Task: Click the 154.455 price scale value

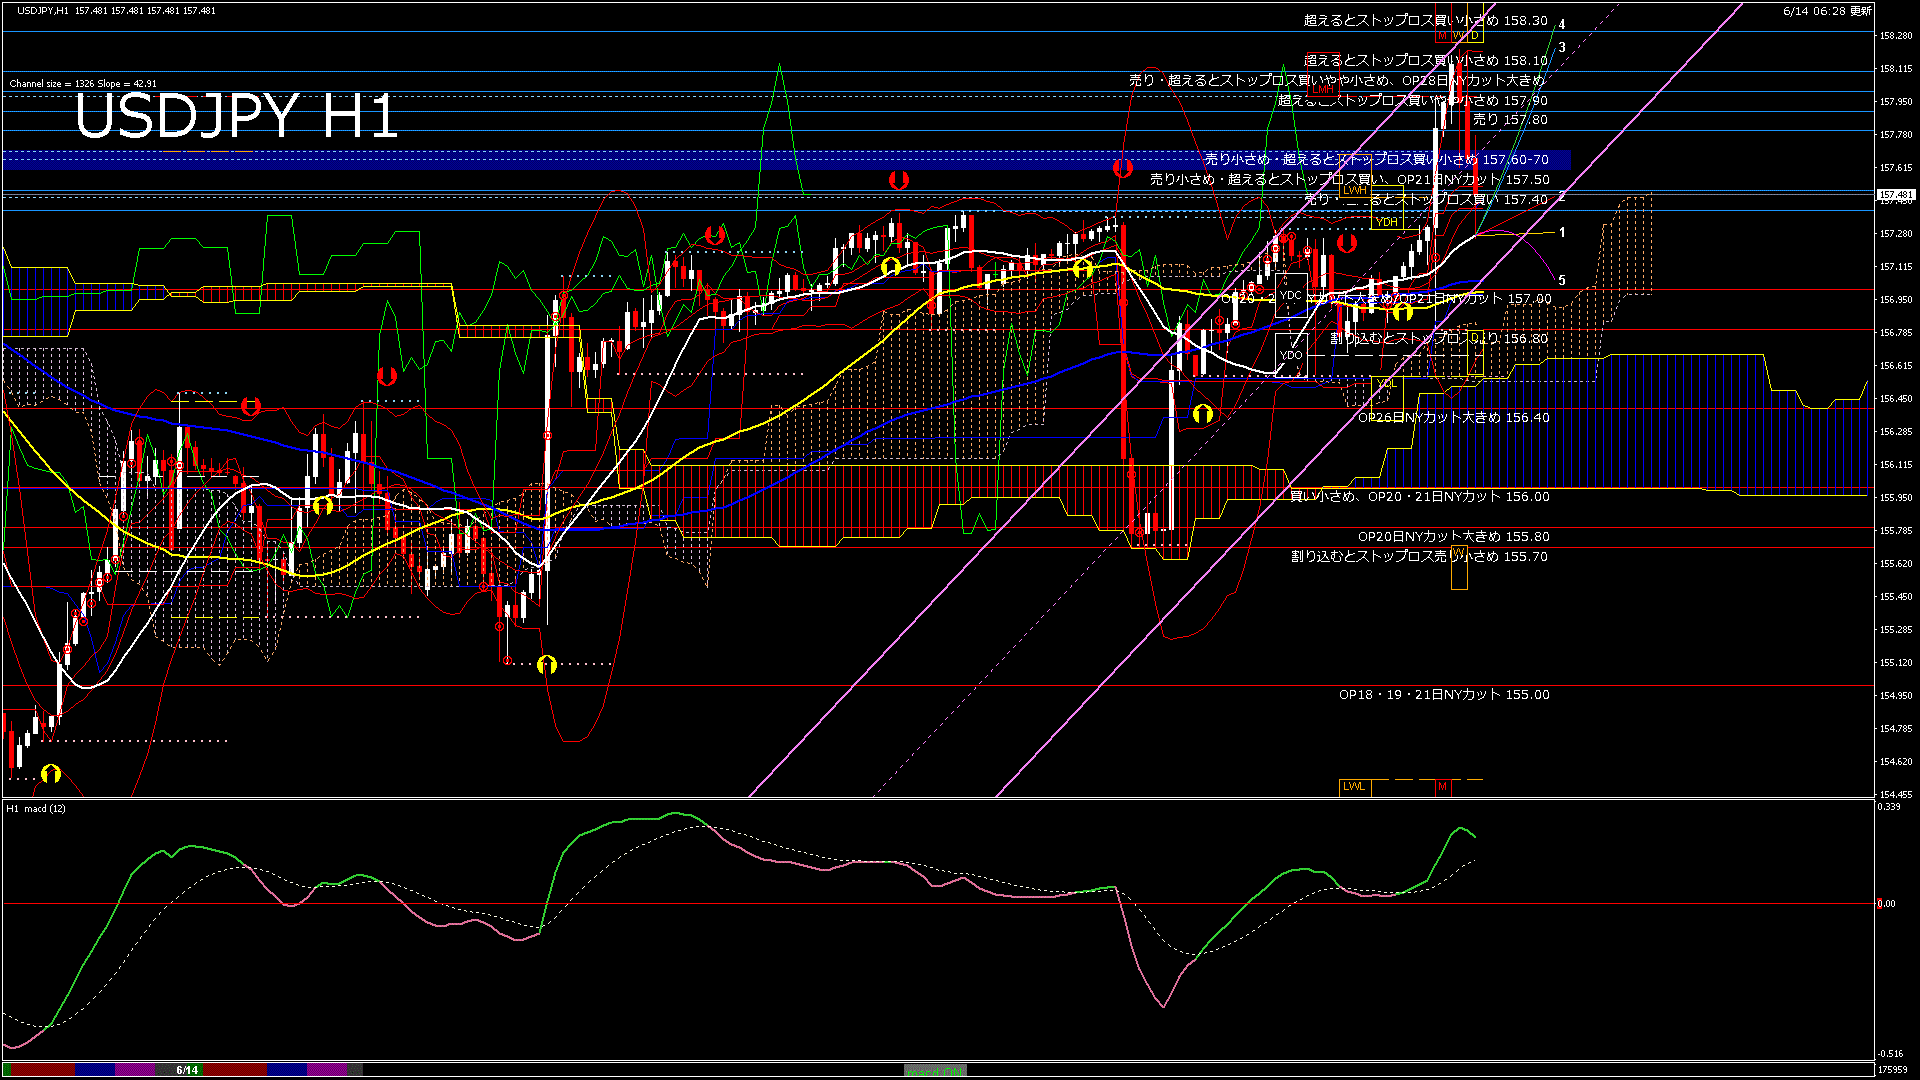Action: click(x=1896, y=795)
